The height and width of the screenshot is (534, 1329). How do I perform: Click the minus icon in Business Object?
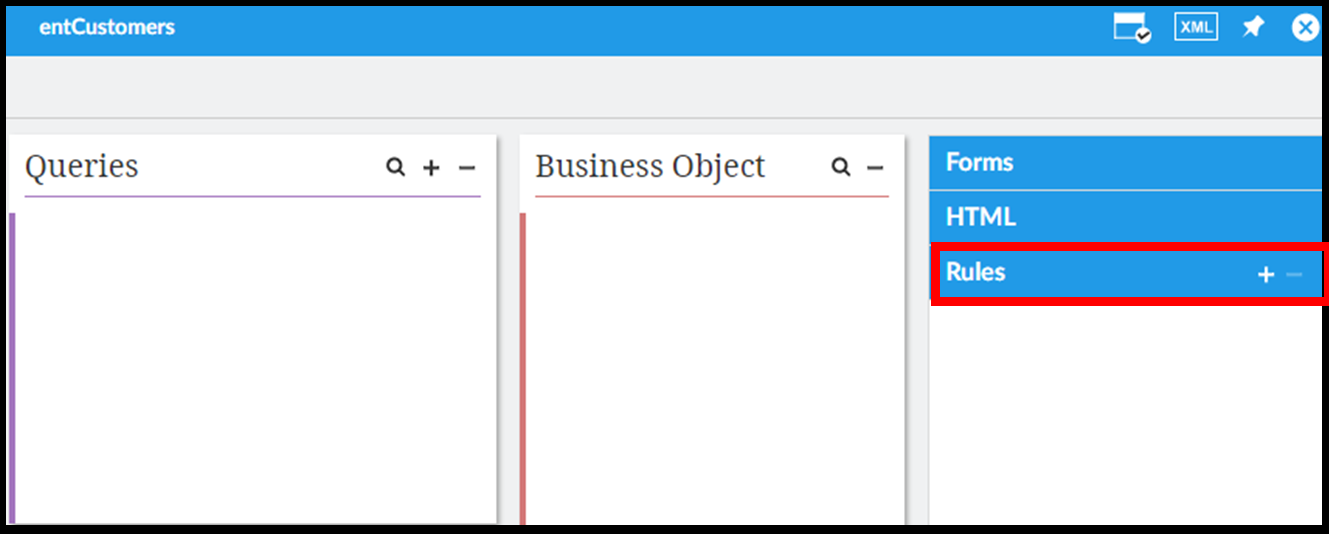[x=875, y=168]
